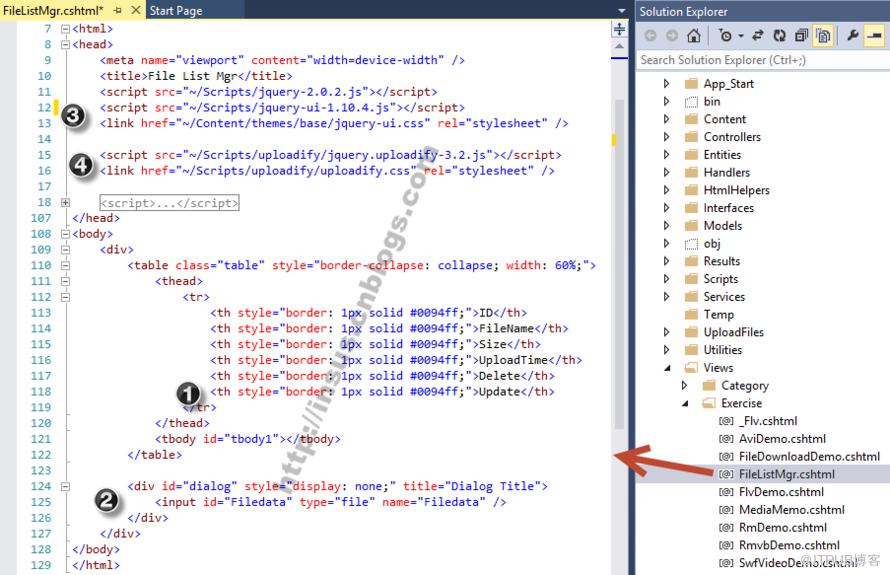Expand the Scripts folder arrow
890x575 pixels.
[666, 279]
